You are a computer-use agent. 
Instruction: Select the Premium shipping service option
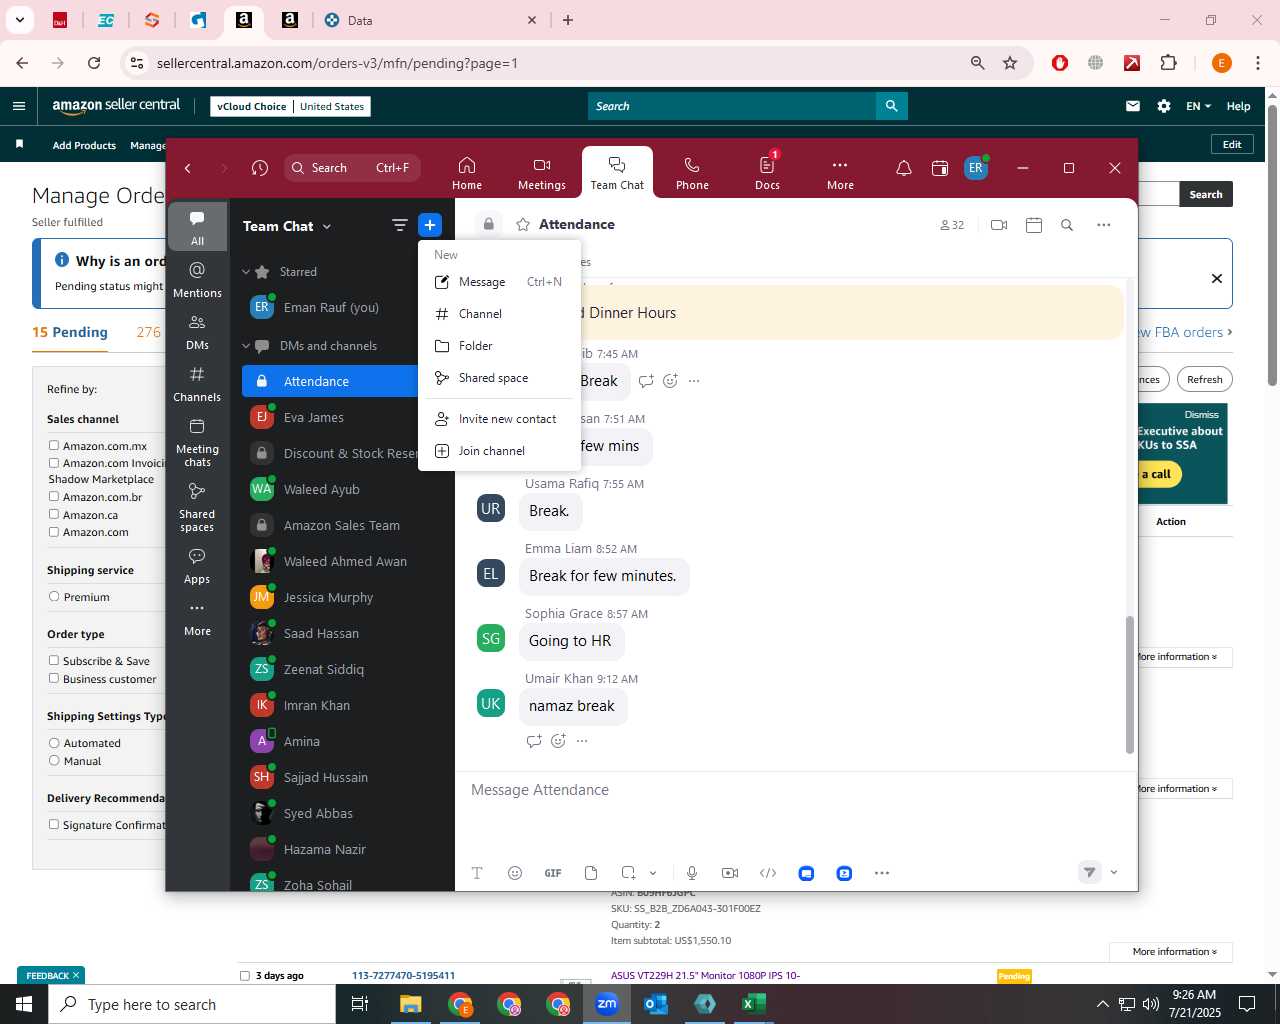click(x=54, y=597)
